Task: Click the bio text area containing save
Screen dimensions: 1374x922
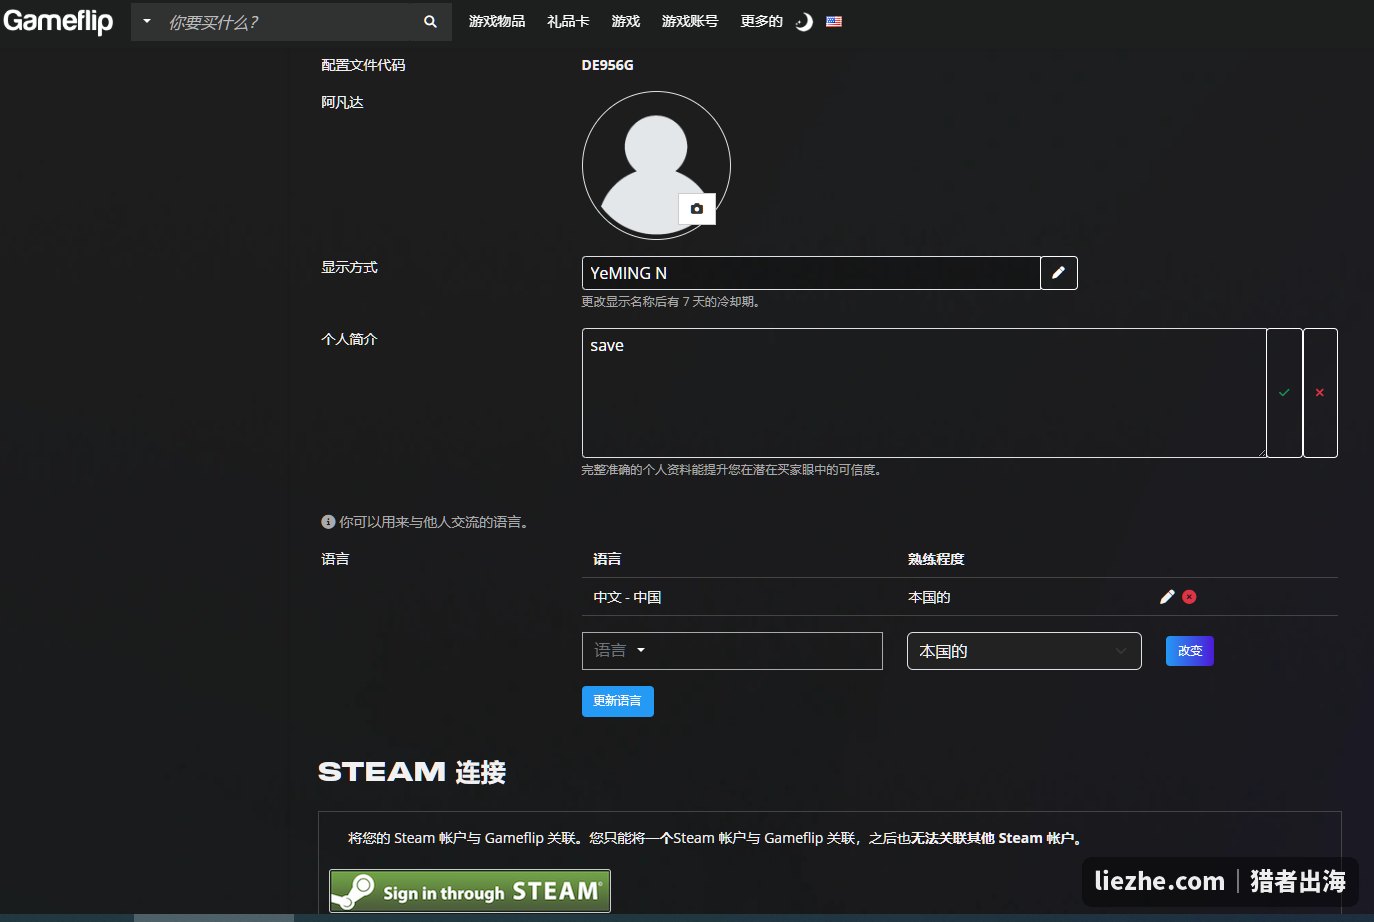Action: pyautogui.click(x=924, y=393)
